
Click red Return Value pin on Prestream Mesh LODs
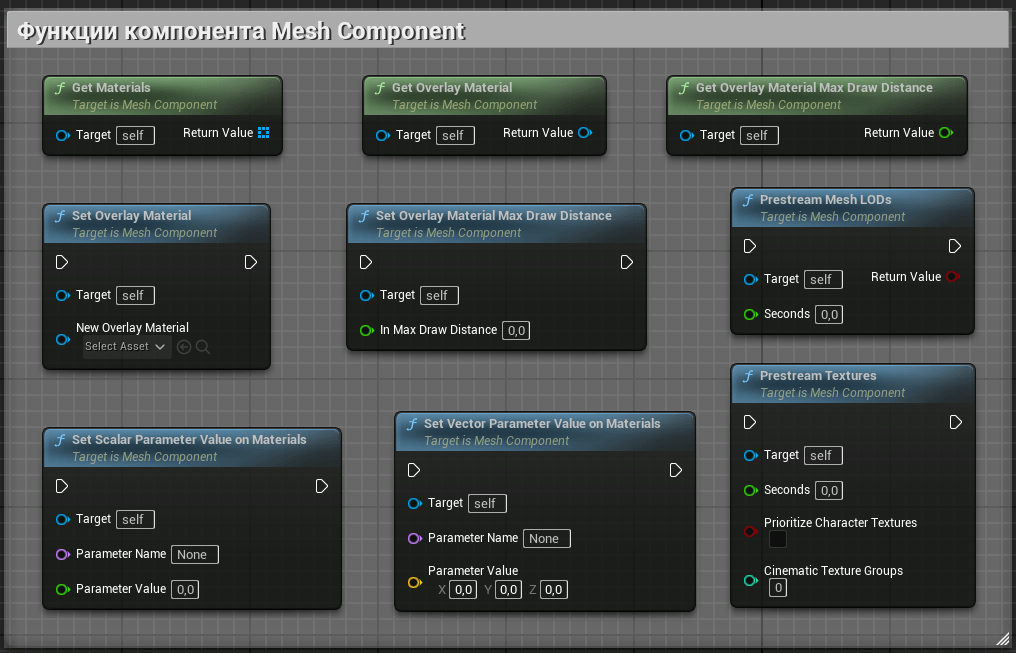point(952,277)
